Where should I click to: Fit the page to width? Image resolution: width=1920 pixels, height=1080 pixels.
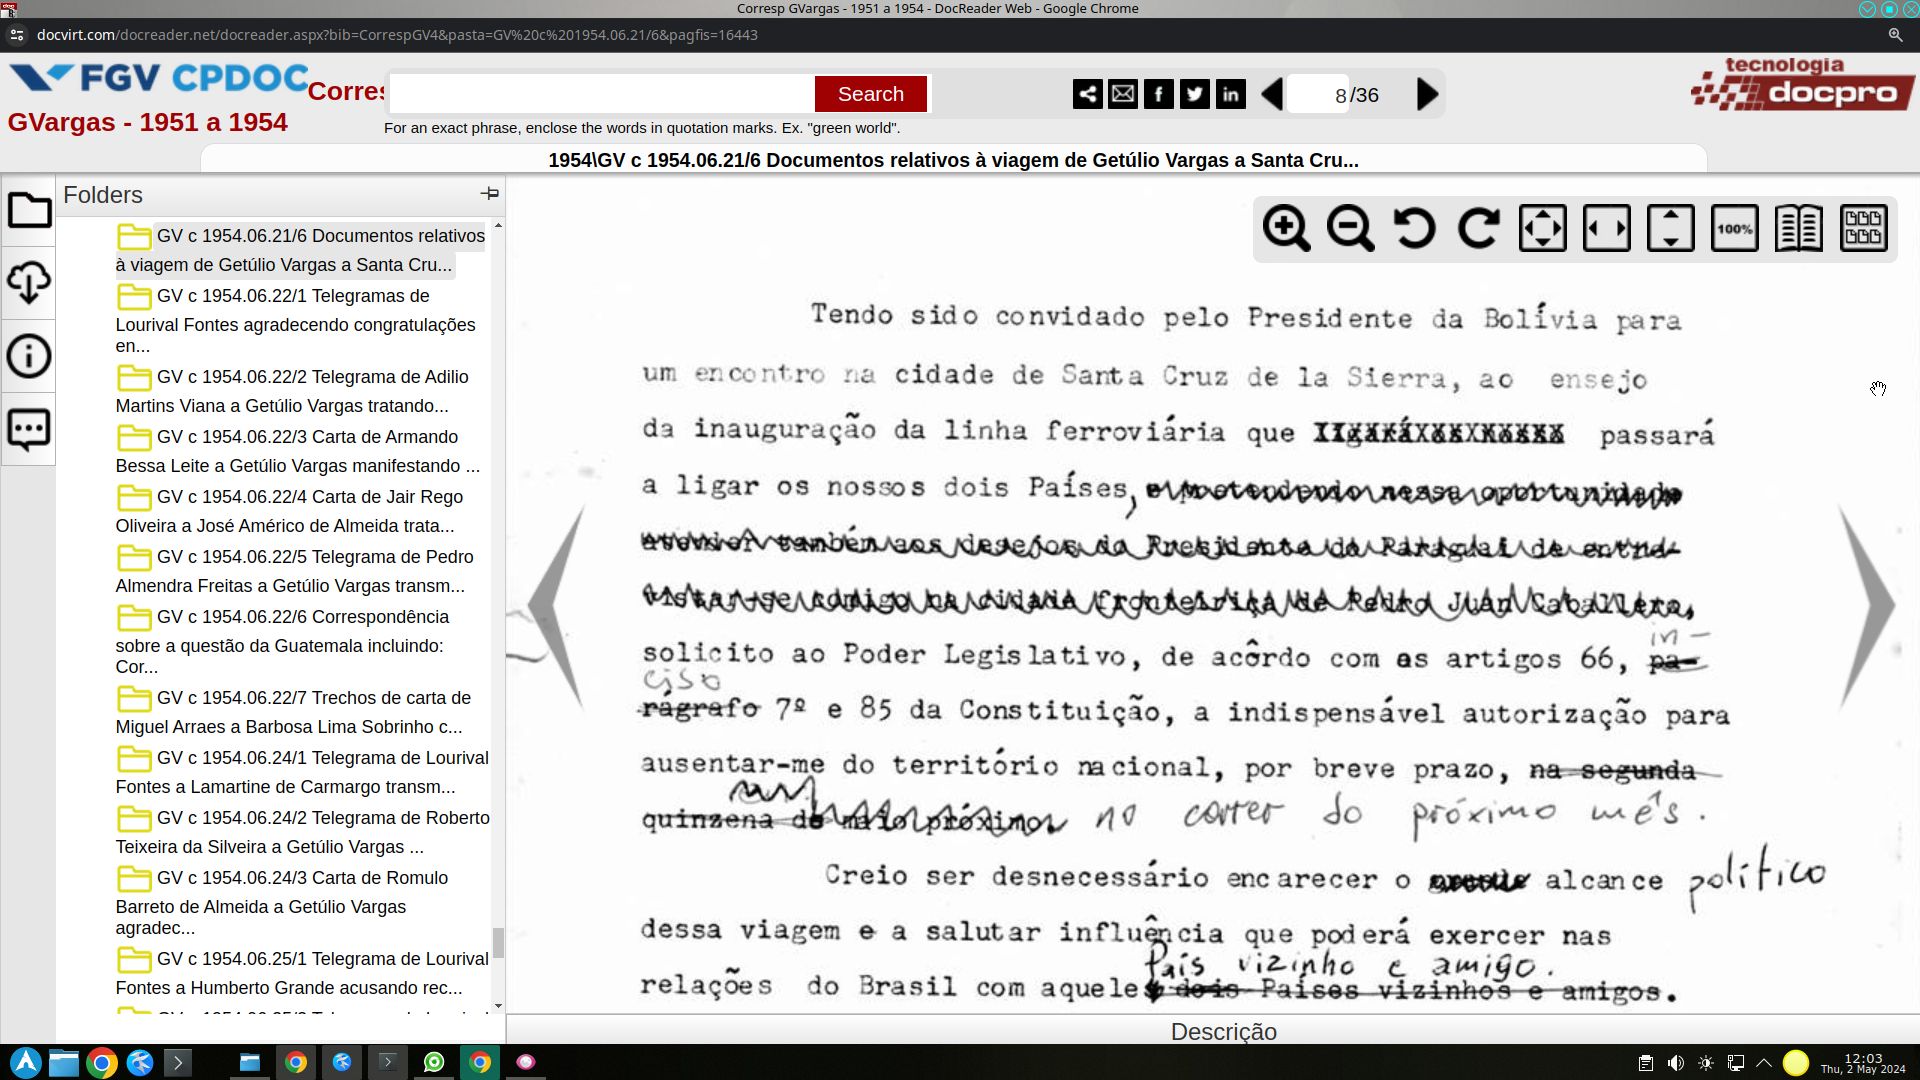click(1606, 229)
